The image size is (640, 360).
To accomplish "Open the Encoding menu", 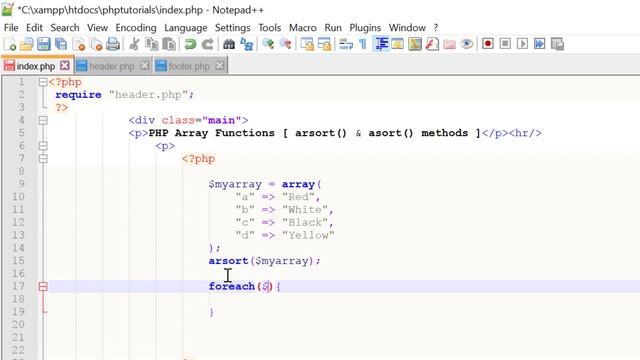I will click(x=136, y=28).
